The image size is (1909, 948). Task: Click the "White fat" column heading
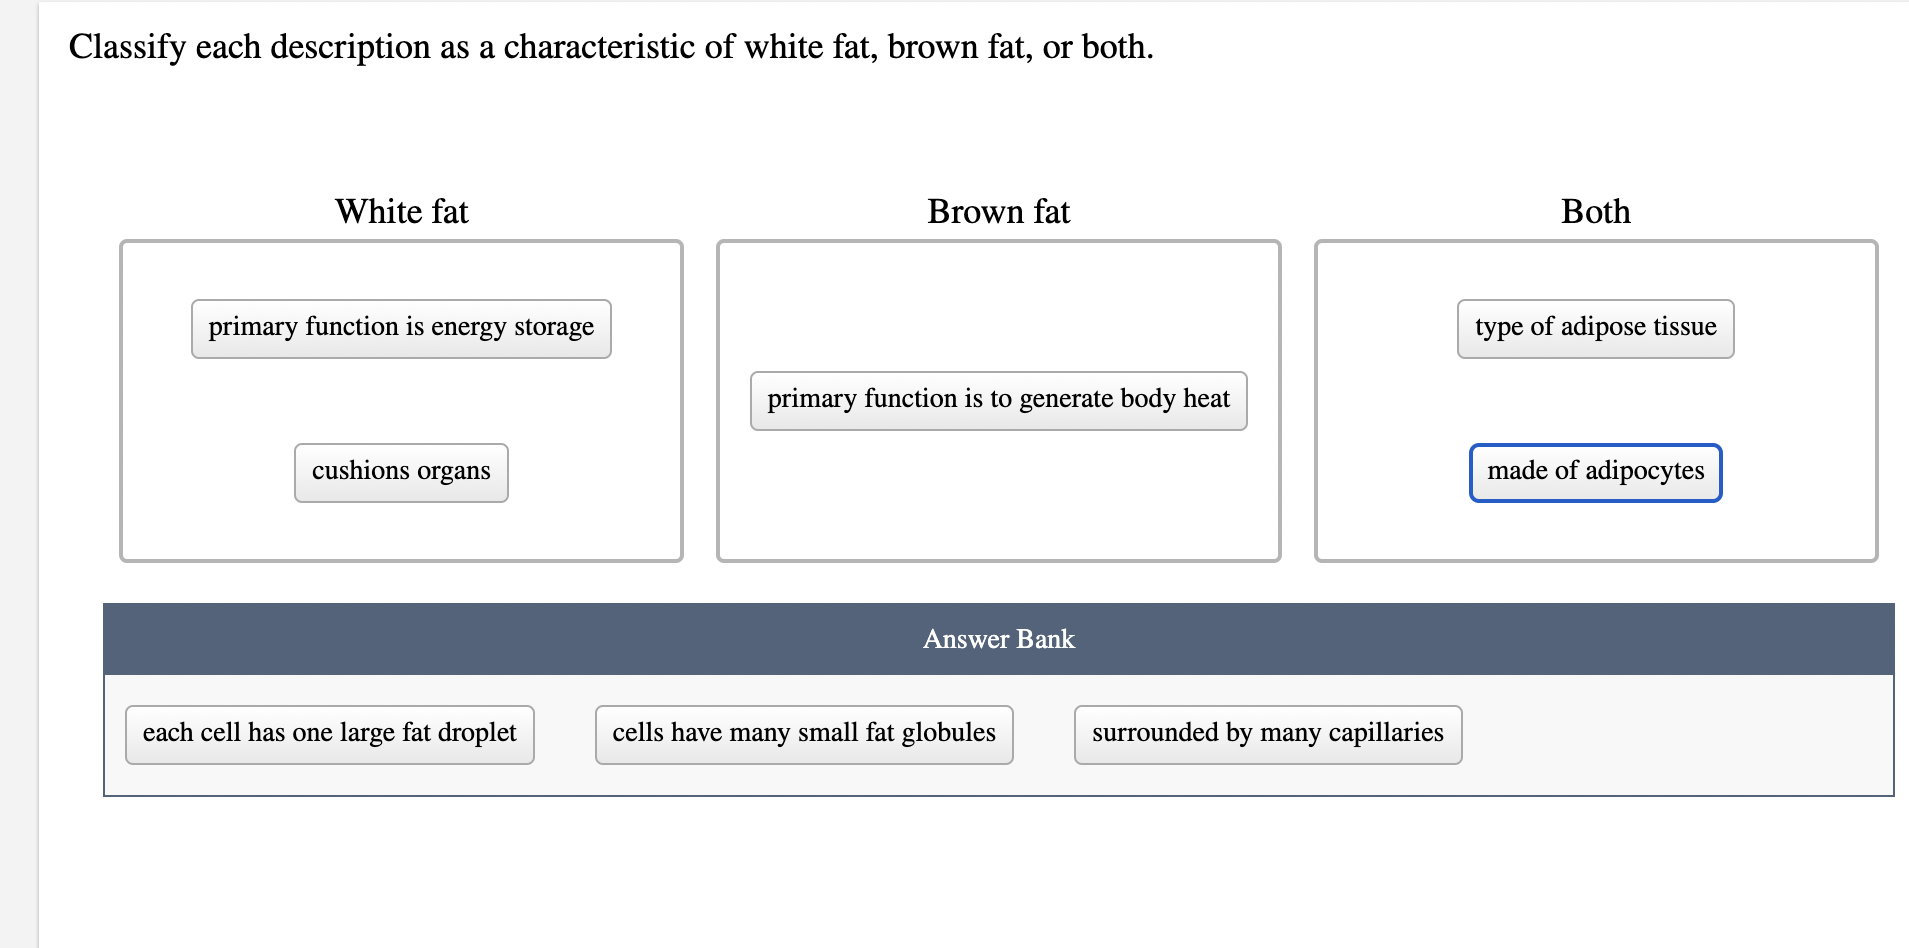click(400, 211)
